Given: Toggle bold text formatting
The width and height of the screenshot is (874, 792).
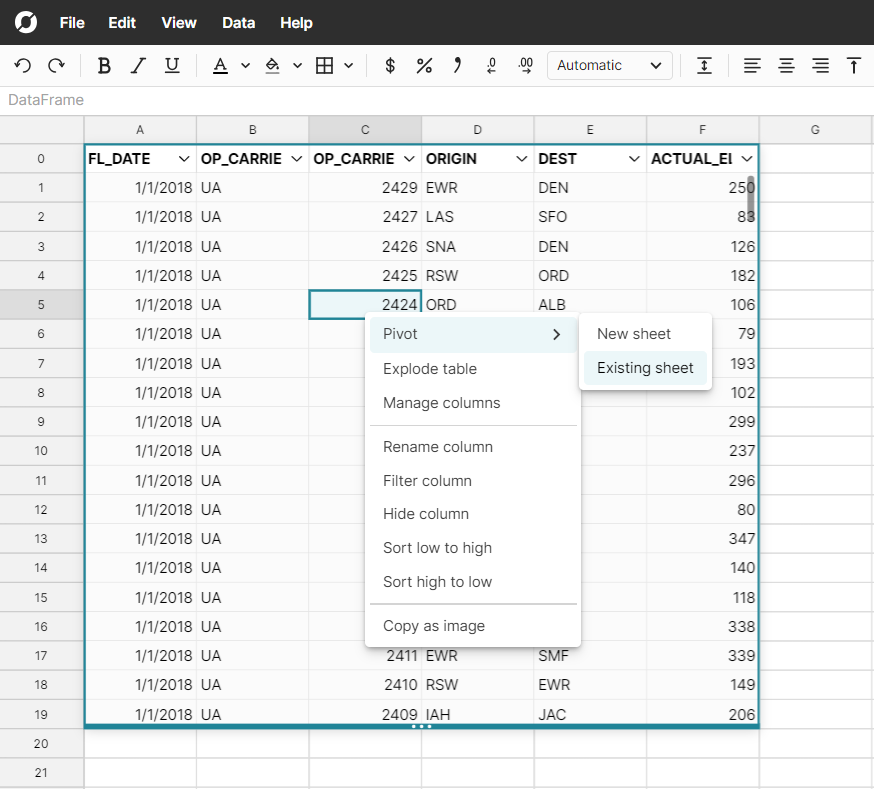Looking at the screenshot, I should [x=104, y=66].
